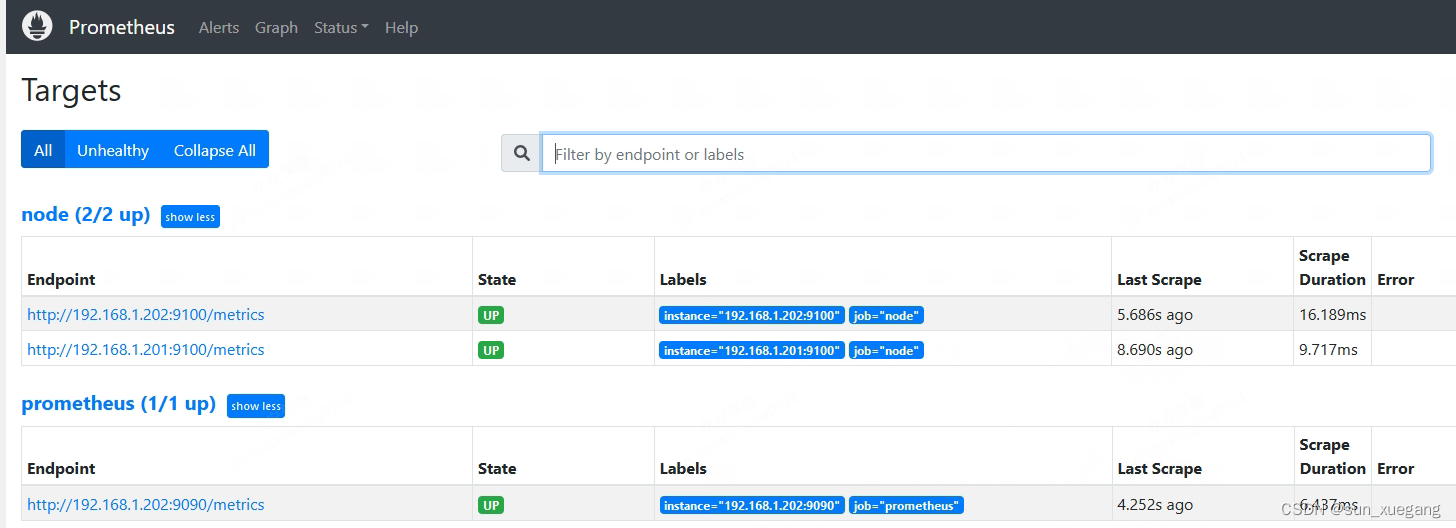Click the search magnifier icon
The width and height of the screenshot is (1456, 528).
(521, 154)
